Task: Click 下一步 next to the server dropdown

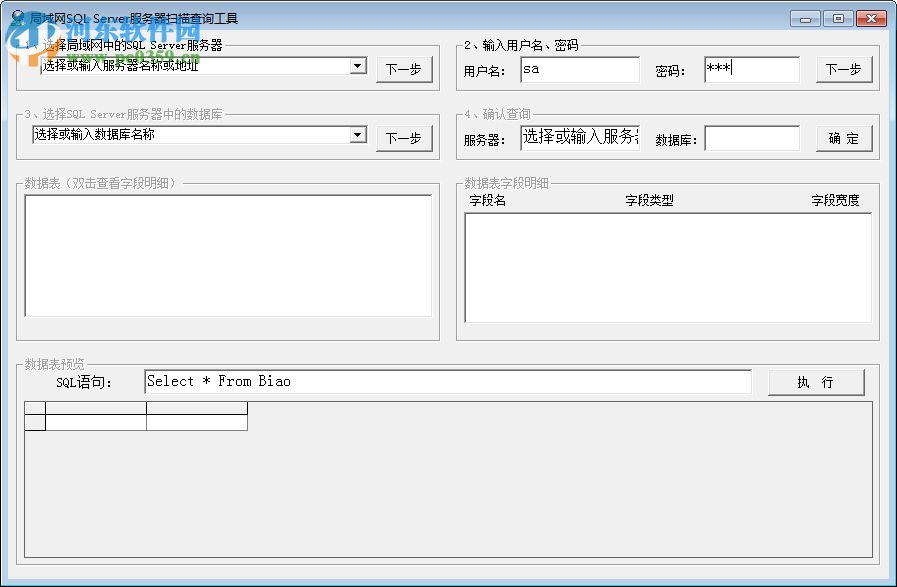Action: [x=404, y=68]
